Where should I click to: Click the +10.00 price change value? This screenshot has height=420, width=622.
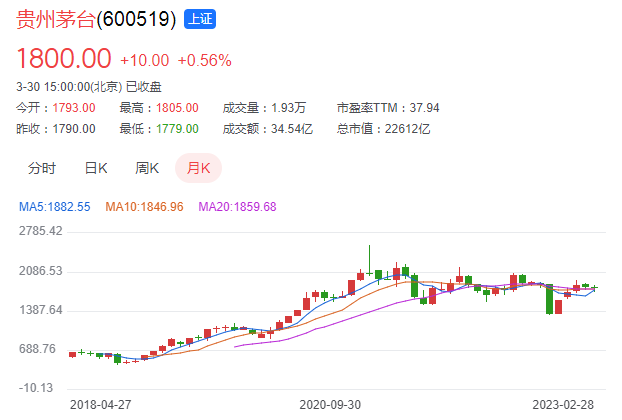(144, 61)
